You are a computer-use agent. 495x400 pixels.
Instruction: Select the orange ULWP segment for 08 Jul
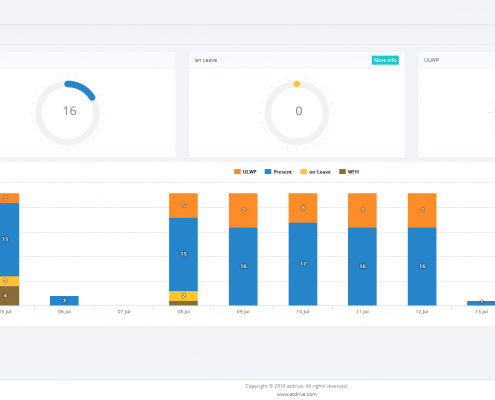pos(183,205)
